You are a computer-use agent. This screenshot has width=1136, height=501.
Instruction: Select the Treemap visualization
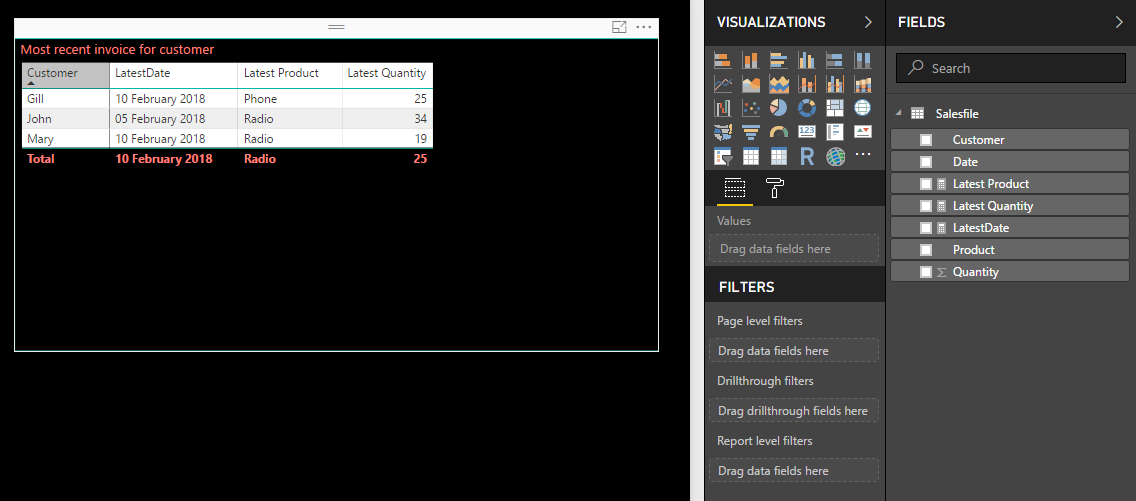click(835, 109)
